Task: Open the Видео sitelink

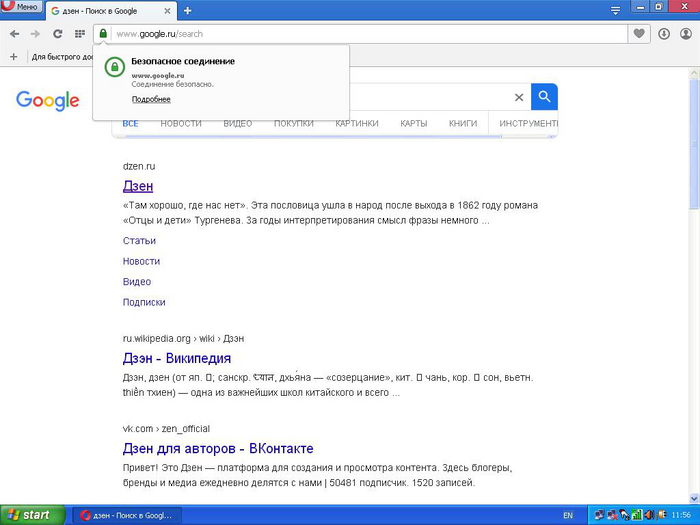Action: coord(137,282)
